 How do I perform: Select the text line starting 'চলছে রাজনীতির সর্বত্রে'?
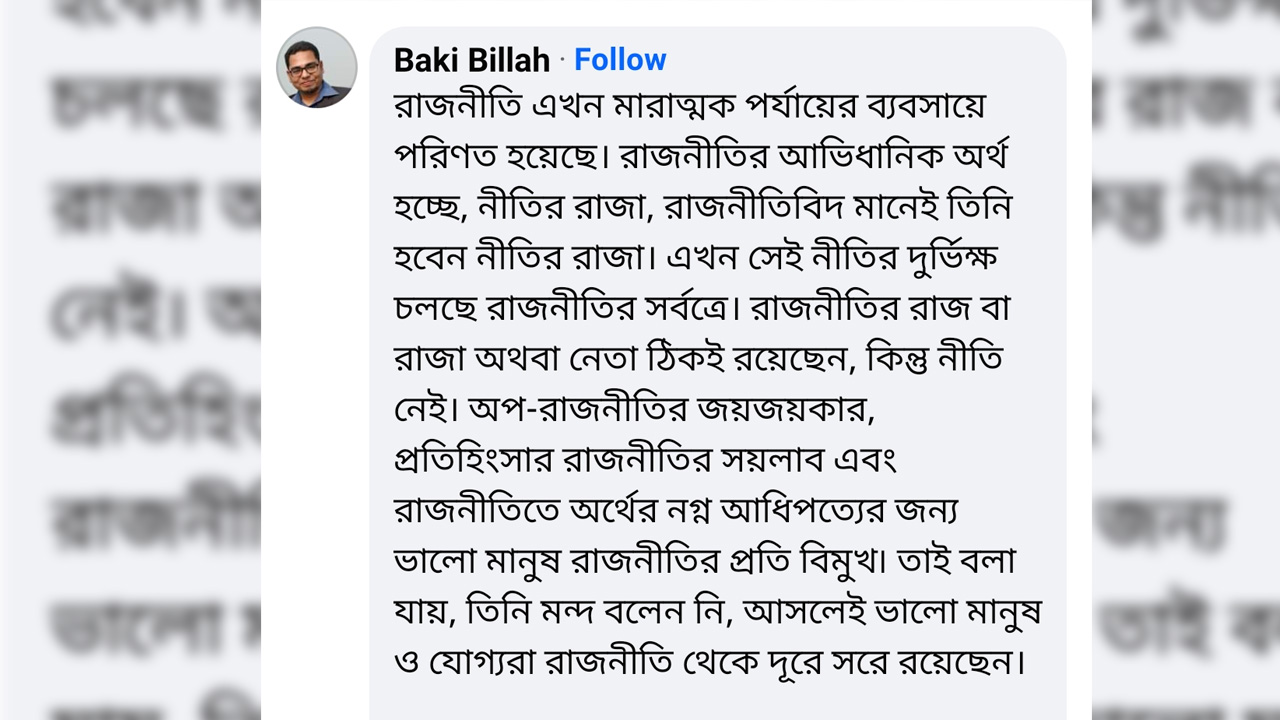703,309
